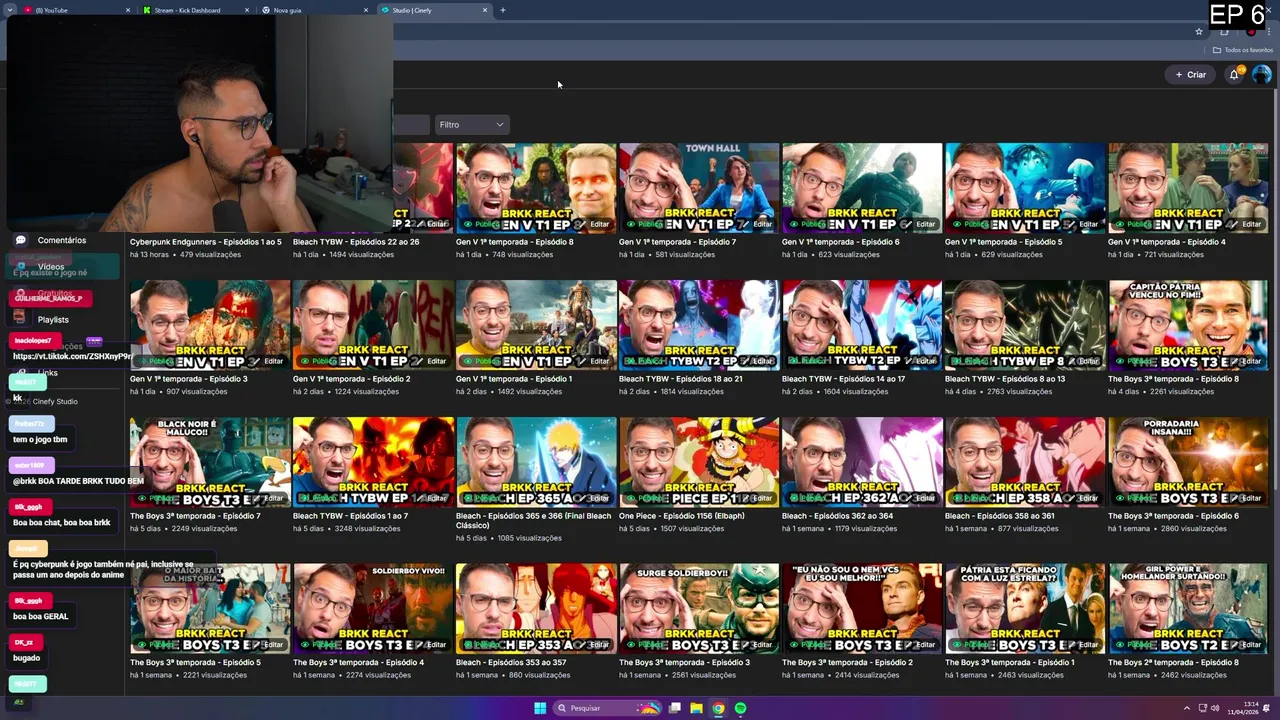Open the Windows Start menu
This screenshot has height=720, width=1280.
click(540, 708)
